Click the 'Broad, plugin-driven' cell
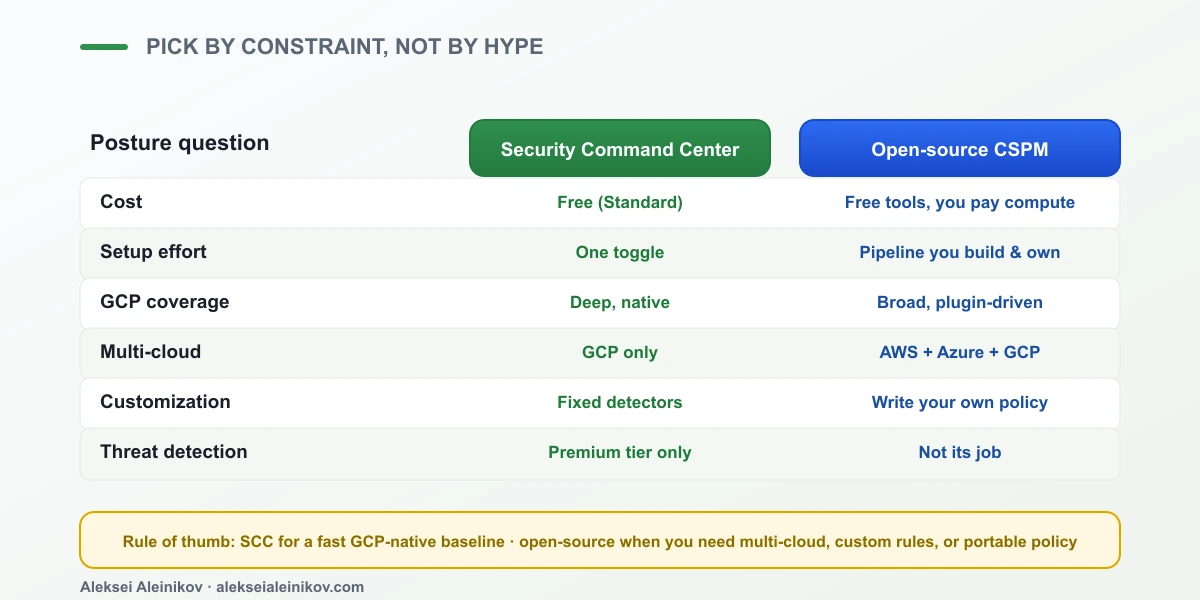Screen dimensions: 1200x600 pos(960,302)
